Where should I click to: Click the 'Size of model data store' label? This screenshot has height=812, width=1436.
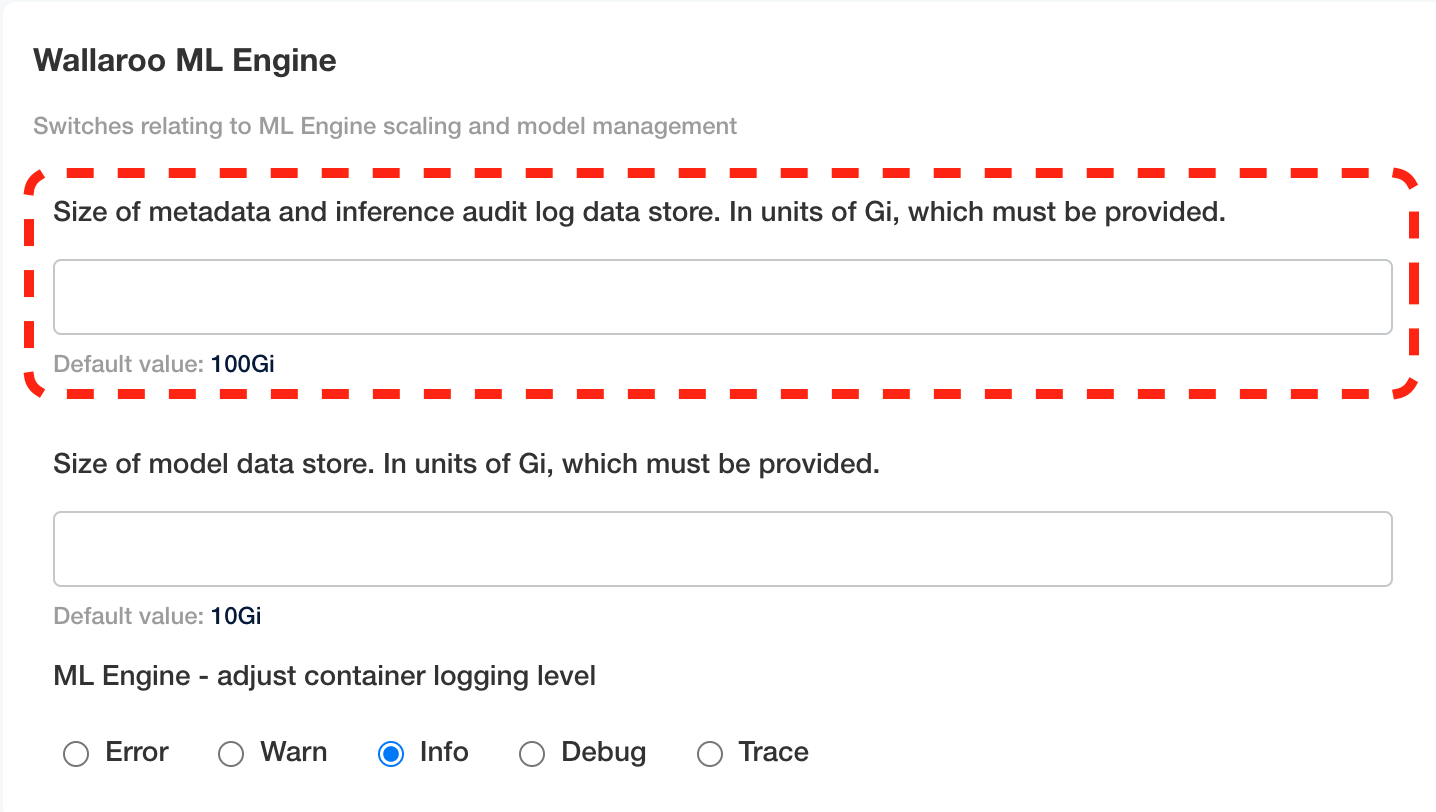coord(466,464)
